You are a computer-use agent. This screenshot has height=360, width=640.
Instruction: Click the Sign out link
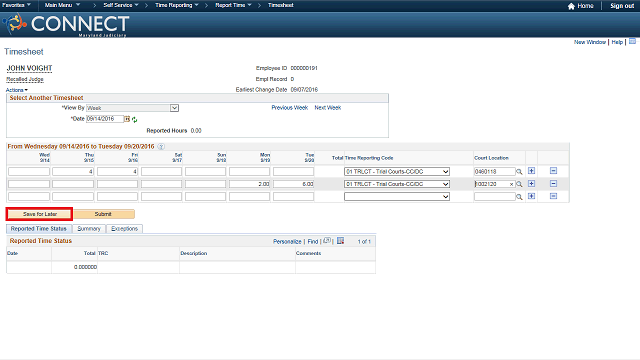tap(622, 6)
